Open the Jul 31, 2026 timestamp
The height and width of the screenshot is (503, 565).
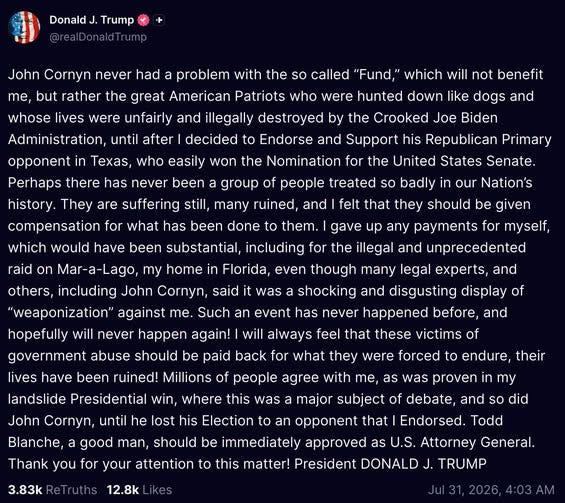[491, 490]
